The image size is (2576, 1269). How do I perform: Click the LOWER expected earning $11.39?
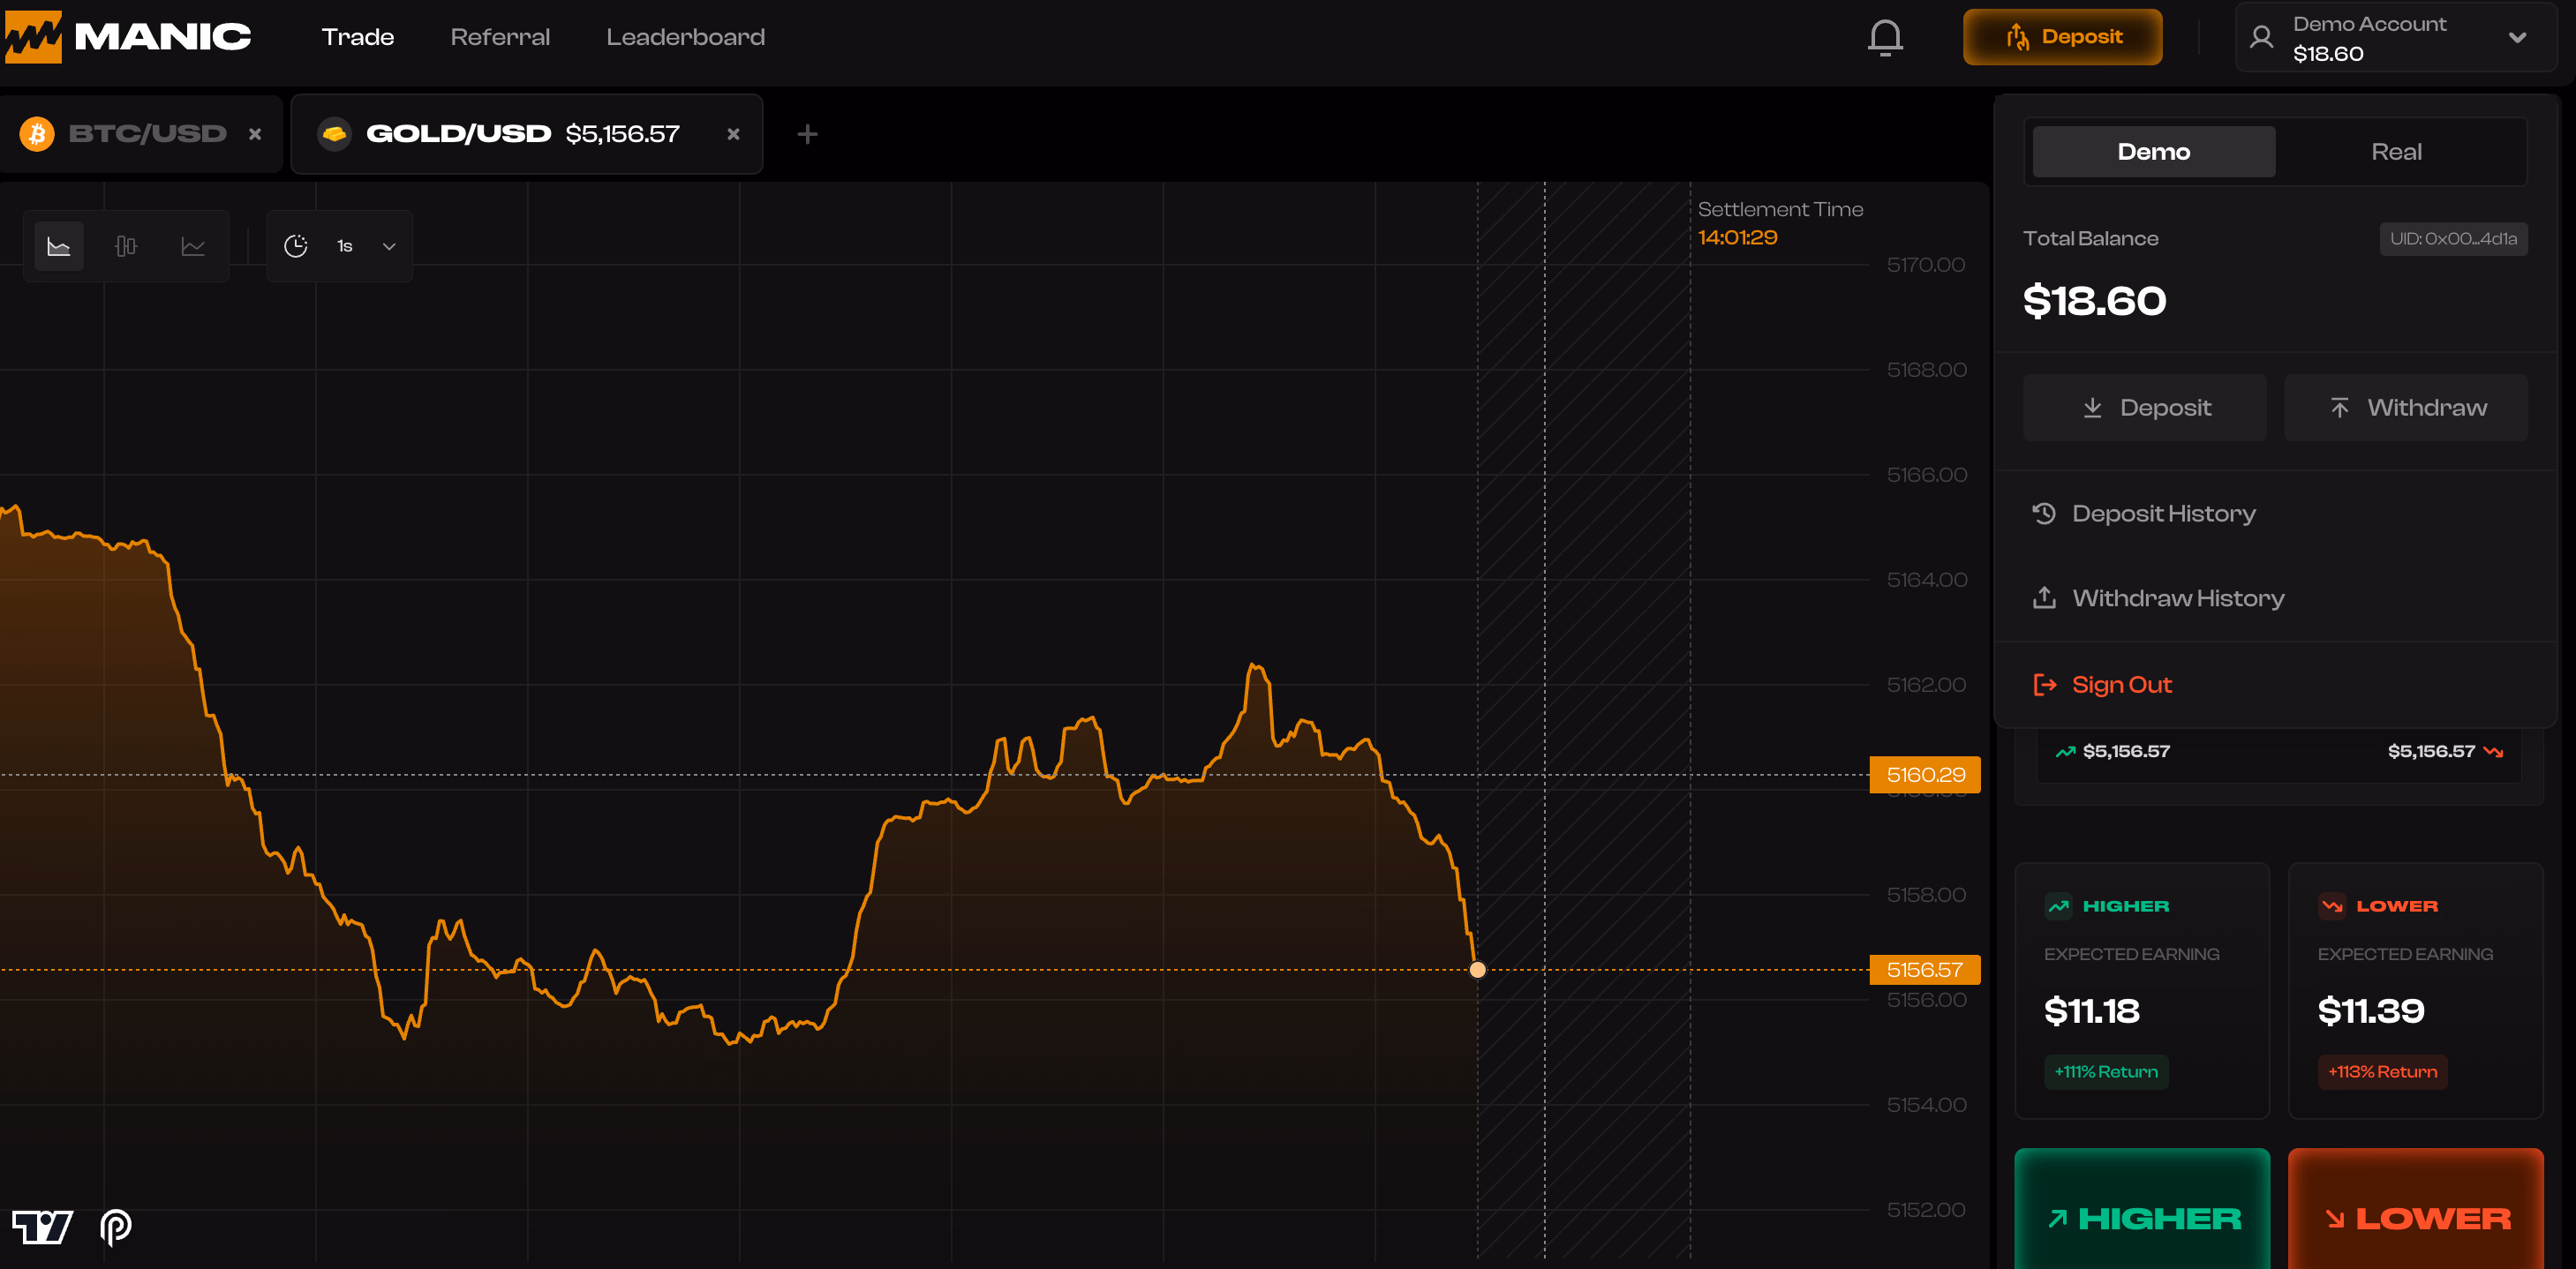(2371, 1011)
